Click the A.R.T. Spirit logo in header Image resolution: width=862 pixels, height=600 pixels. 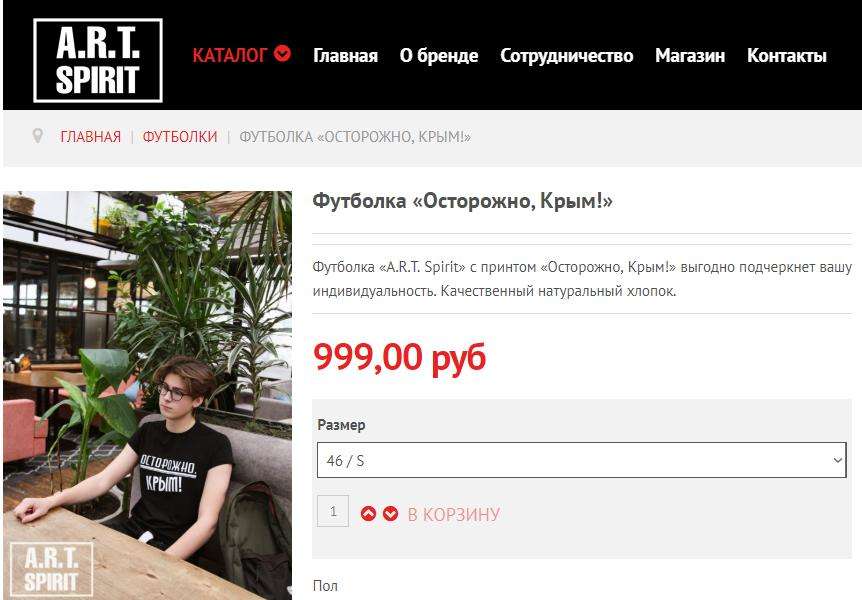pyautogui.click(x=98, y=60)
